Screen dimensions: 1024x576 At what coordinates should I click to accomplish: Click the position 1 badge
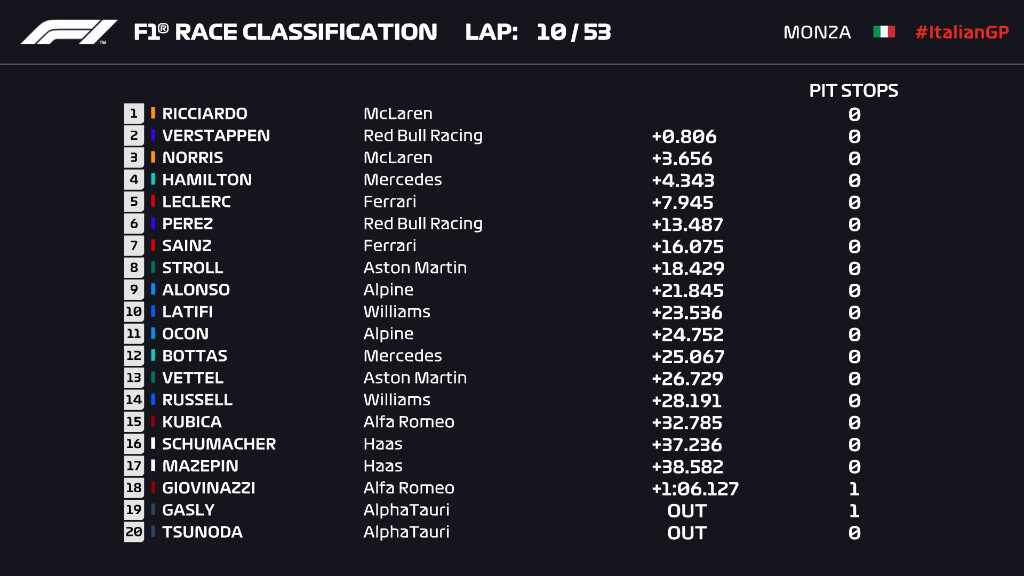click(x=134, y=114)
